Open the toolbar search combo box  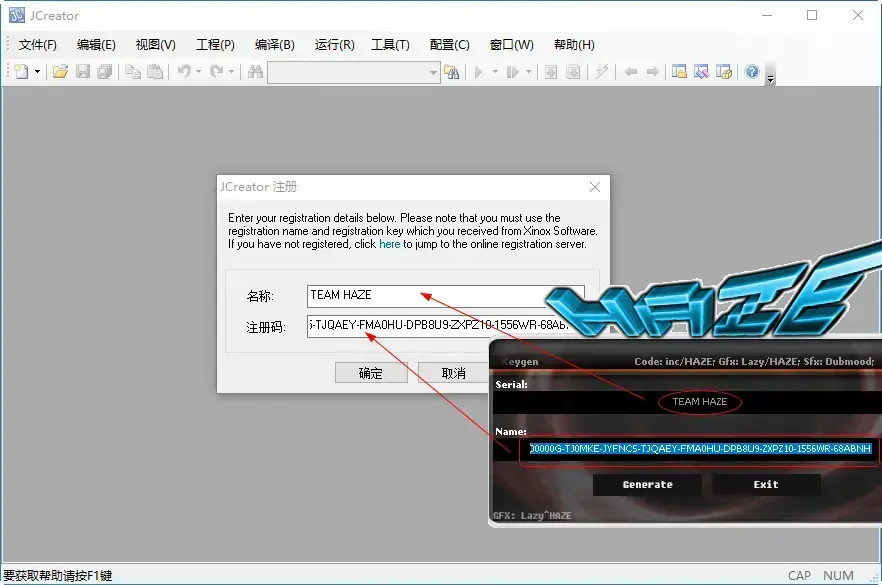point(353,73)
